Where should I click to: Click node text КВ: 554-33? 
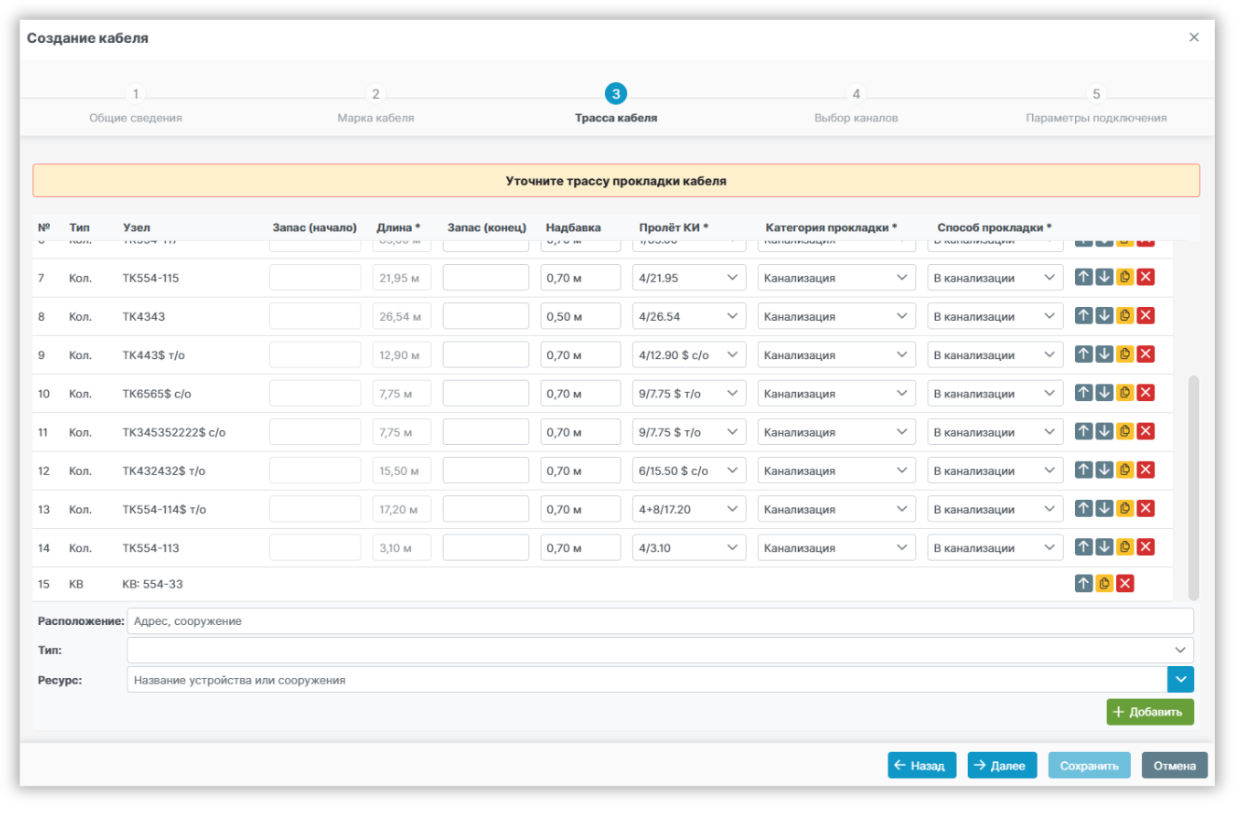(x=152, y=584)
